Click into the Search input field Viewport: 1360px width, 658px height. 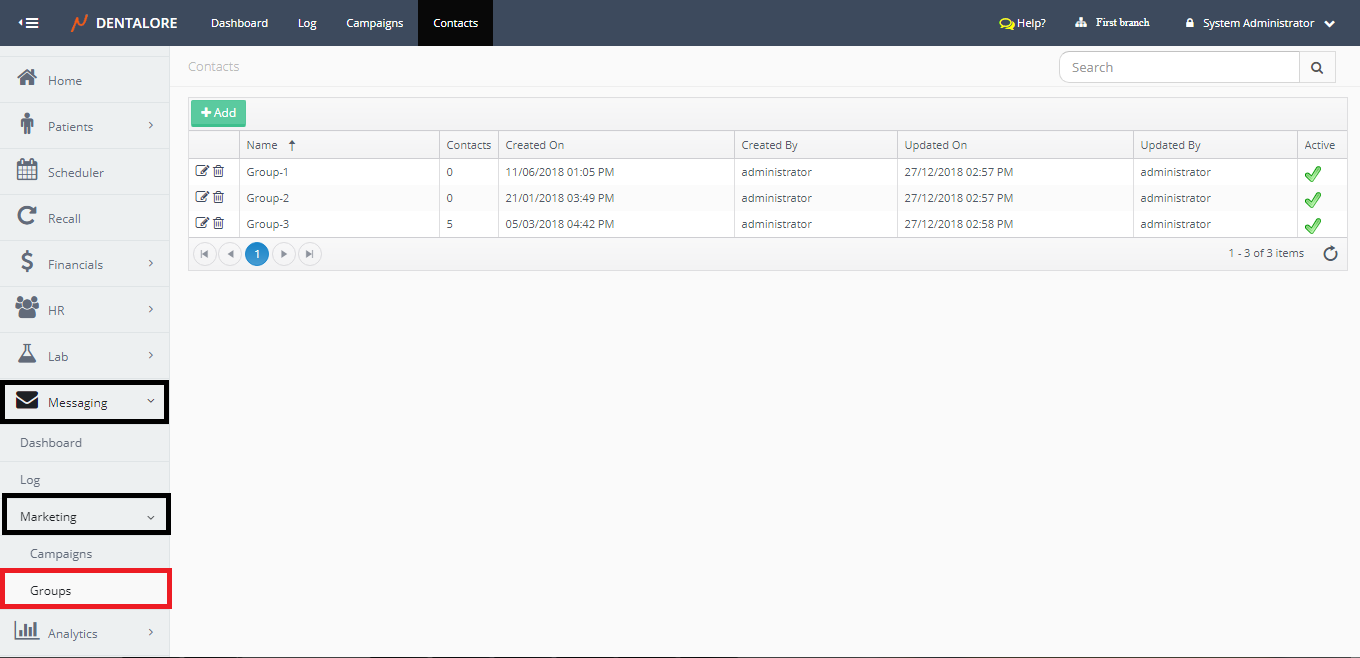tap(1179, 67)
